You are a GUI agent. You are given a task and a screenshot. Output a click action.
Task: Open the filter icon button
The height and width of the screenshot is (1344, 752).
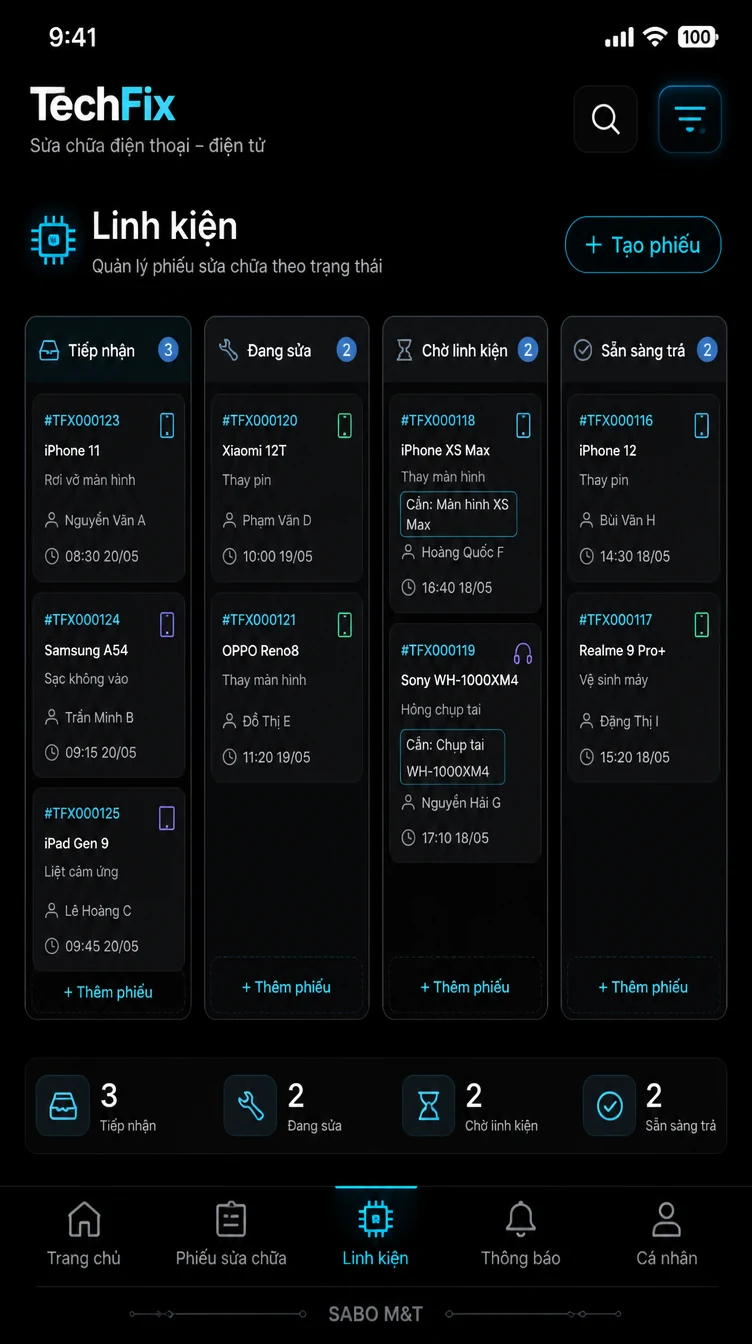point(690,119)
